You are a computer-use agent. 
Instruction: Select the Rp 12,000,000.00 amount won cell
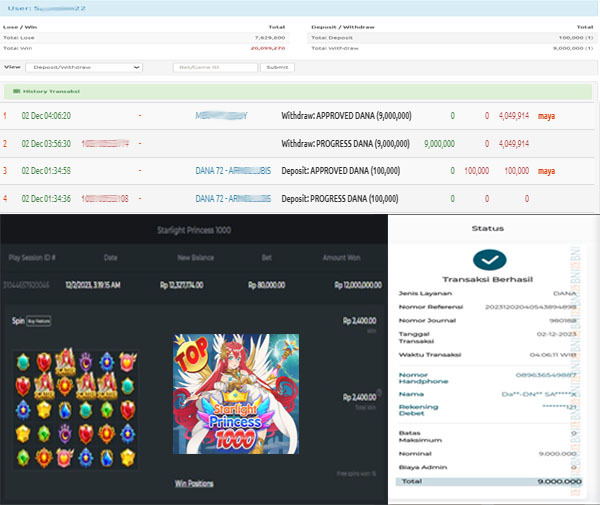(x=358, y=285)
